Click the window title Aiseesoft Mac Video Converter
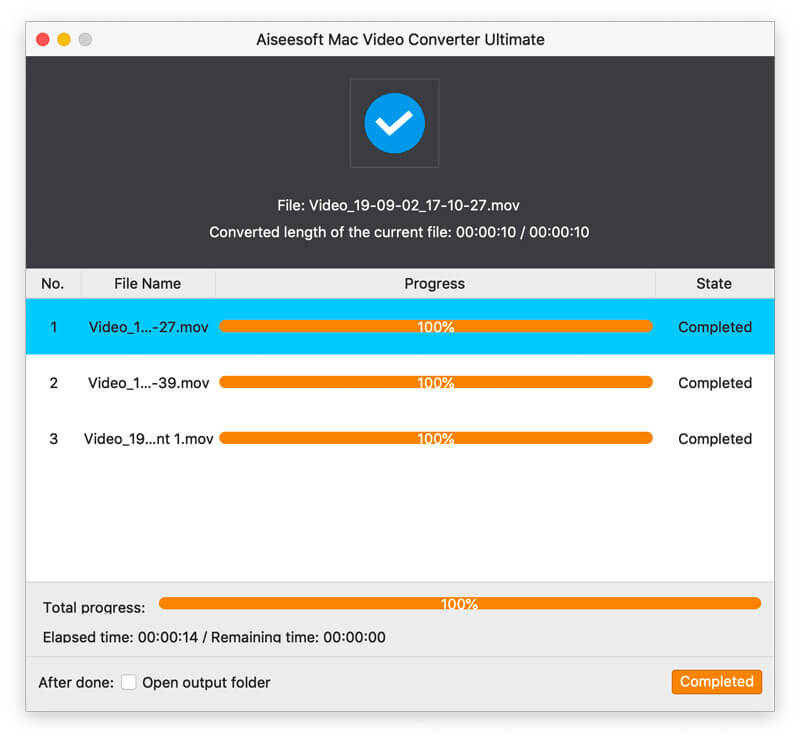 pos(400,39)
